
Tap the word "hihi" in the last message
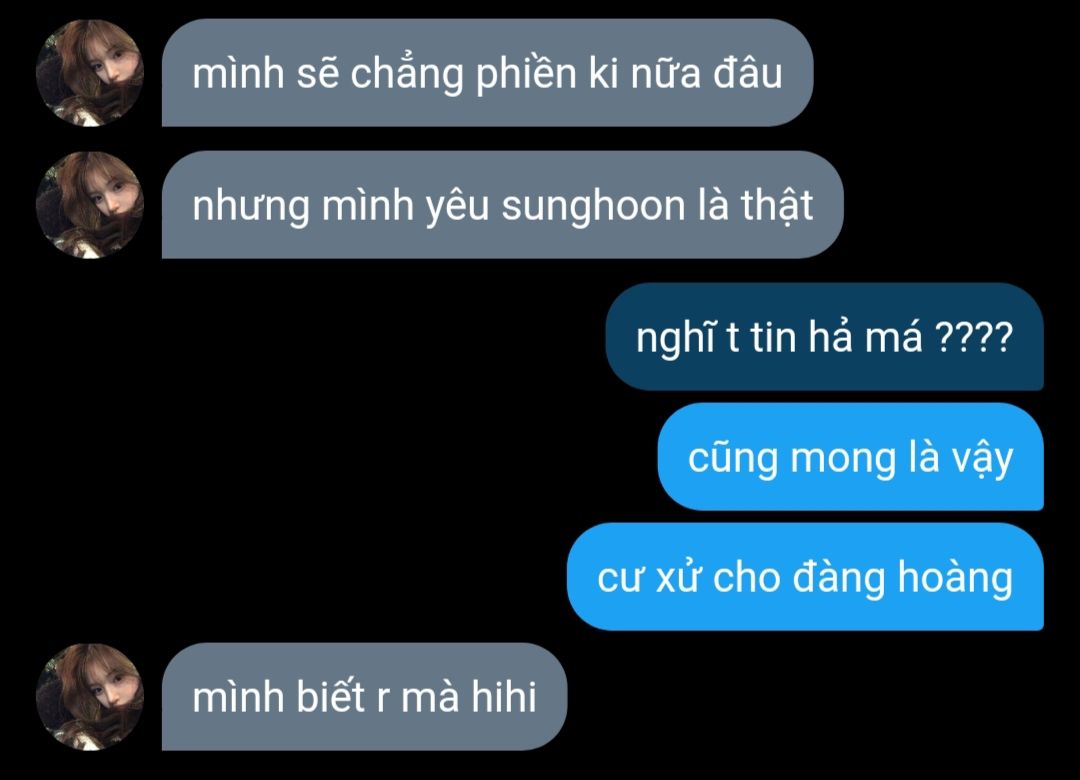pos(504,696)
